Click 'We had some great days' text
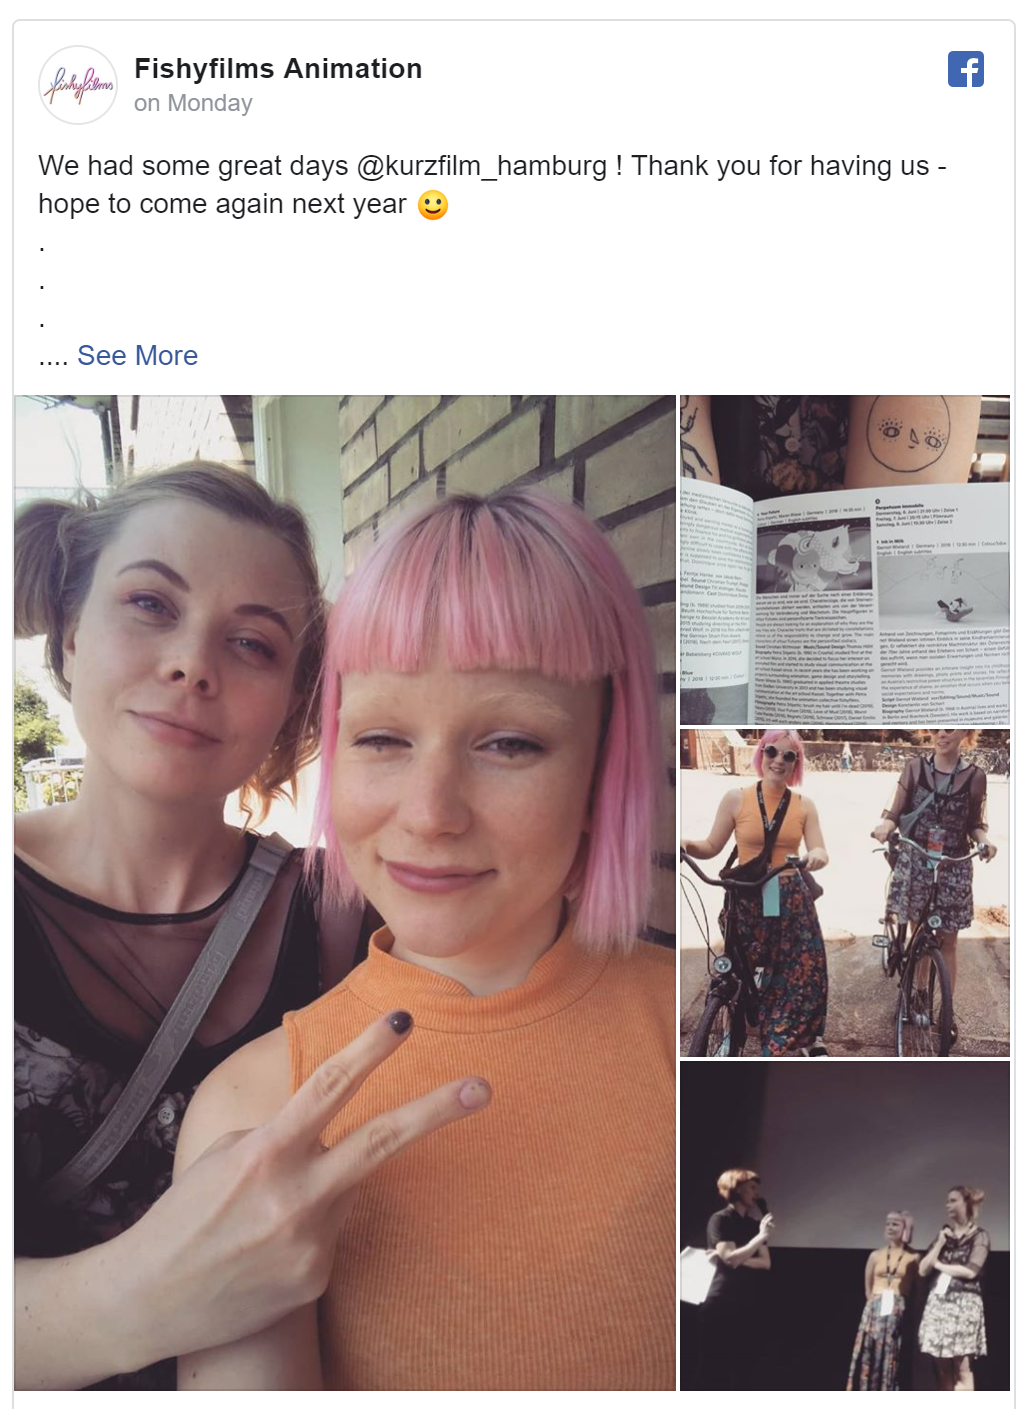1028x1409 pixels. coord(193,166)
